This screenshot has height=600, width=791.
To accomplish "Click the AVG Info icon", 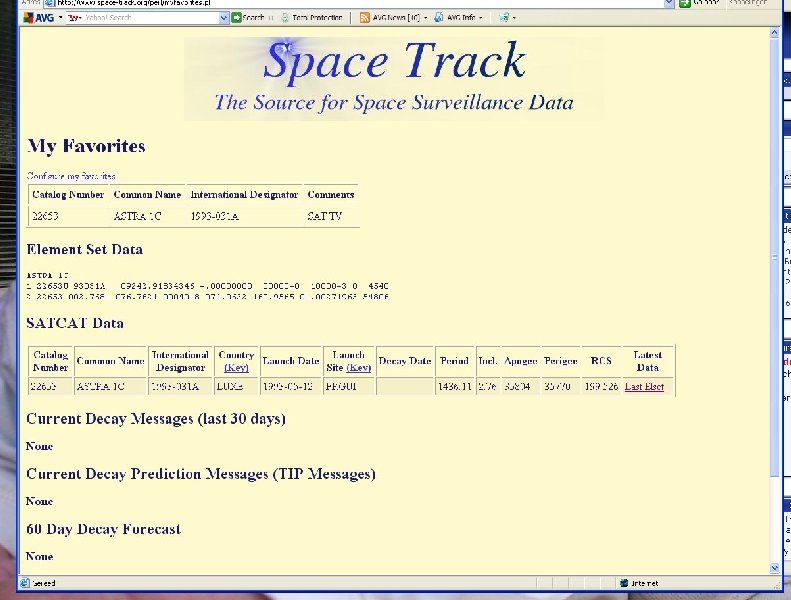I will pos(439,18).
